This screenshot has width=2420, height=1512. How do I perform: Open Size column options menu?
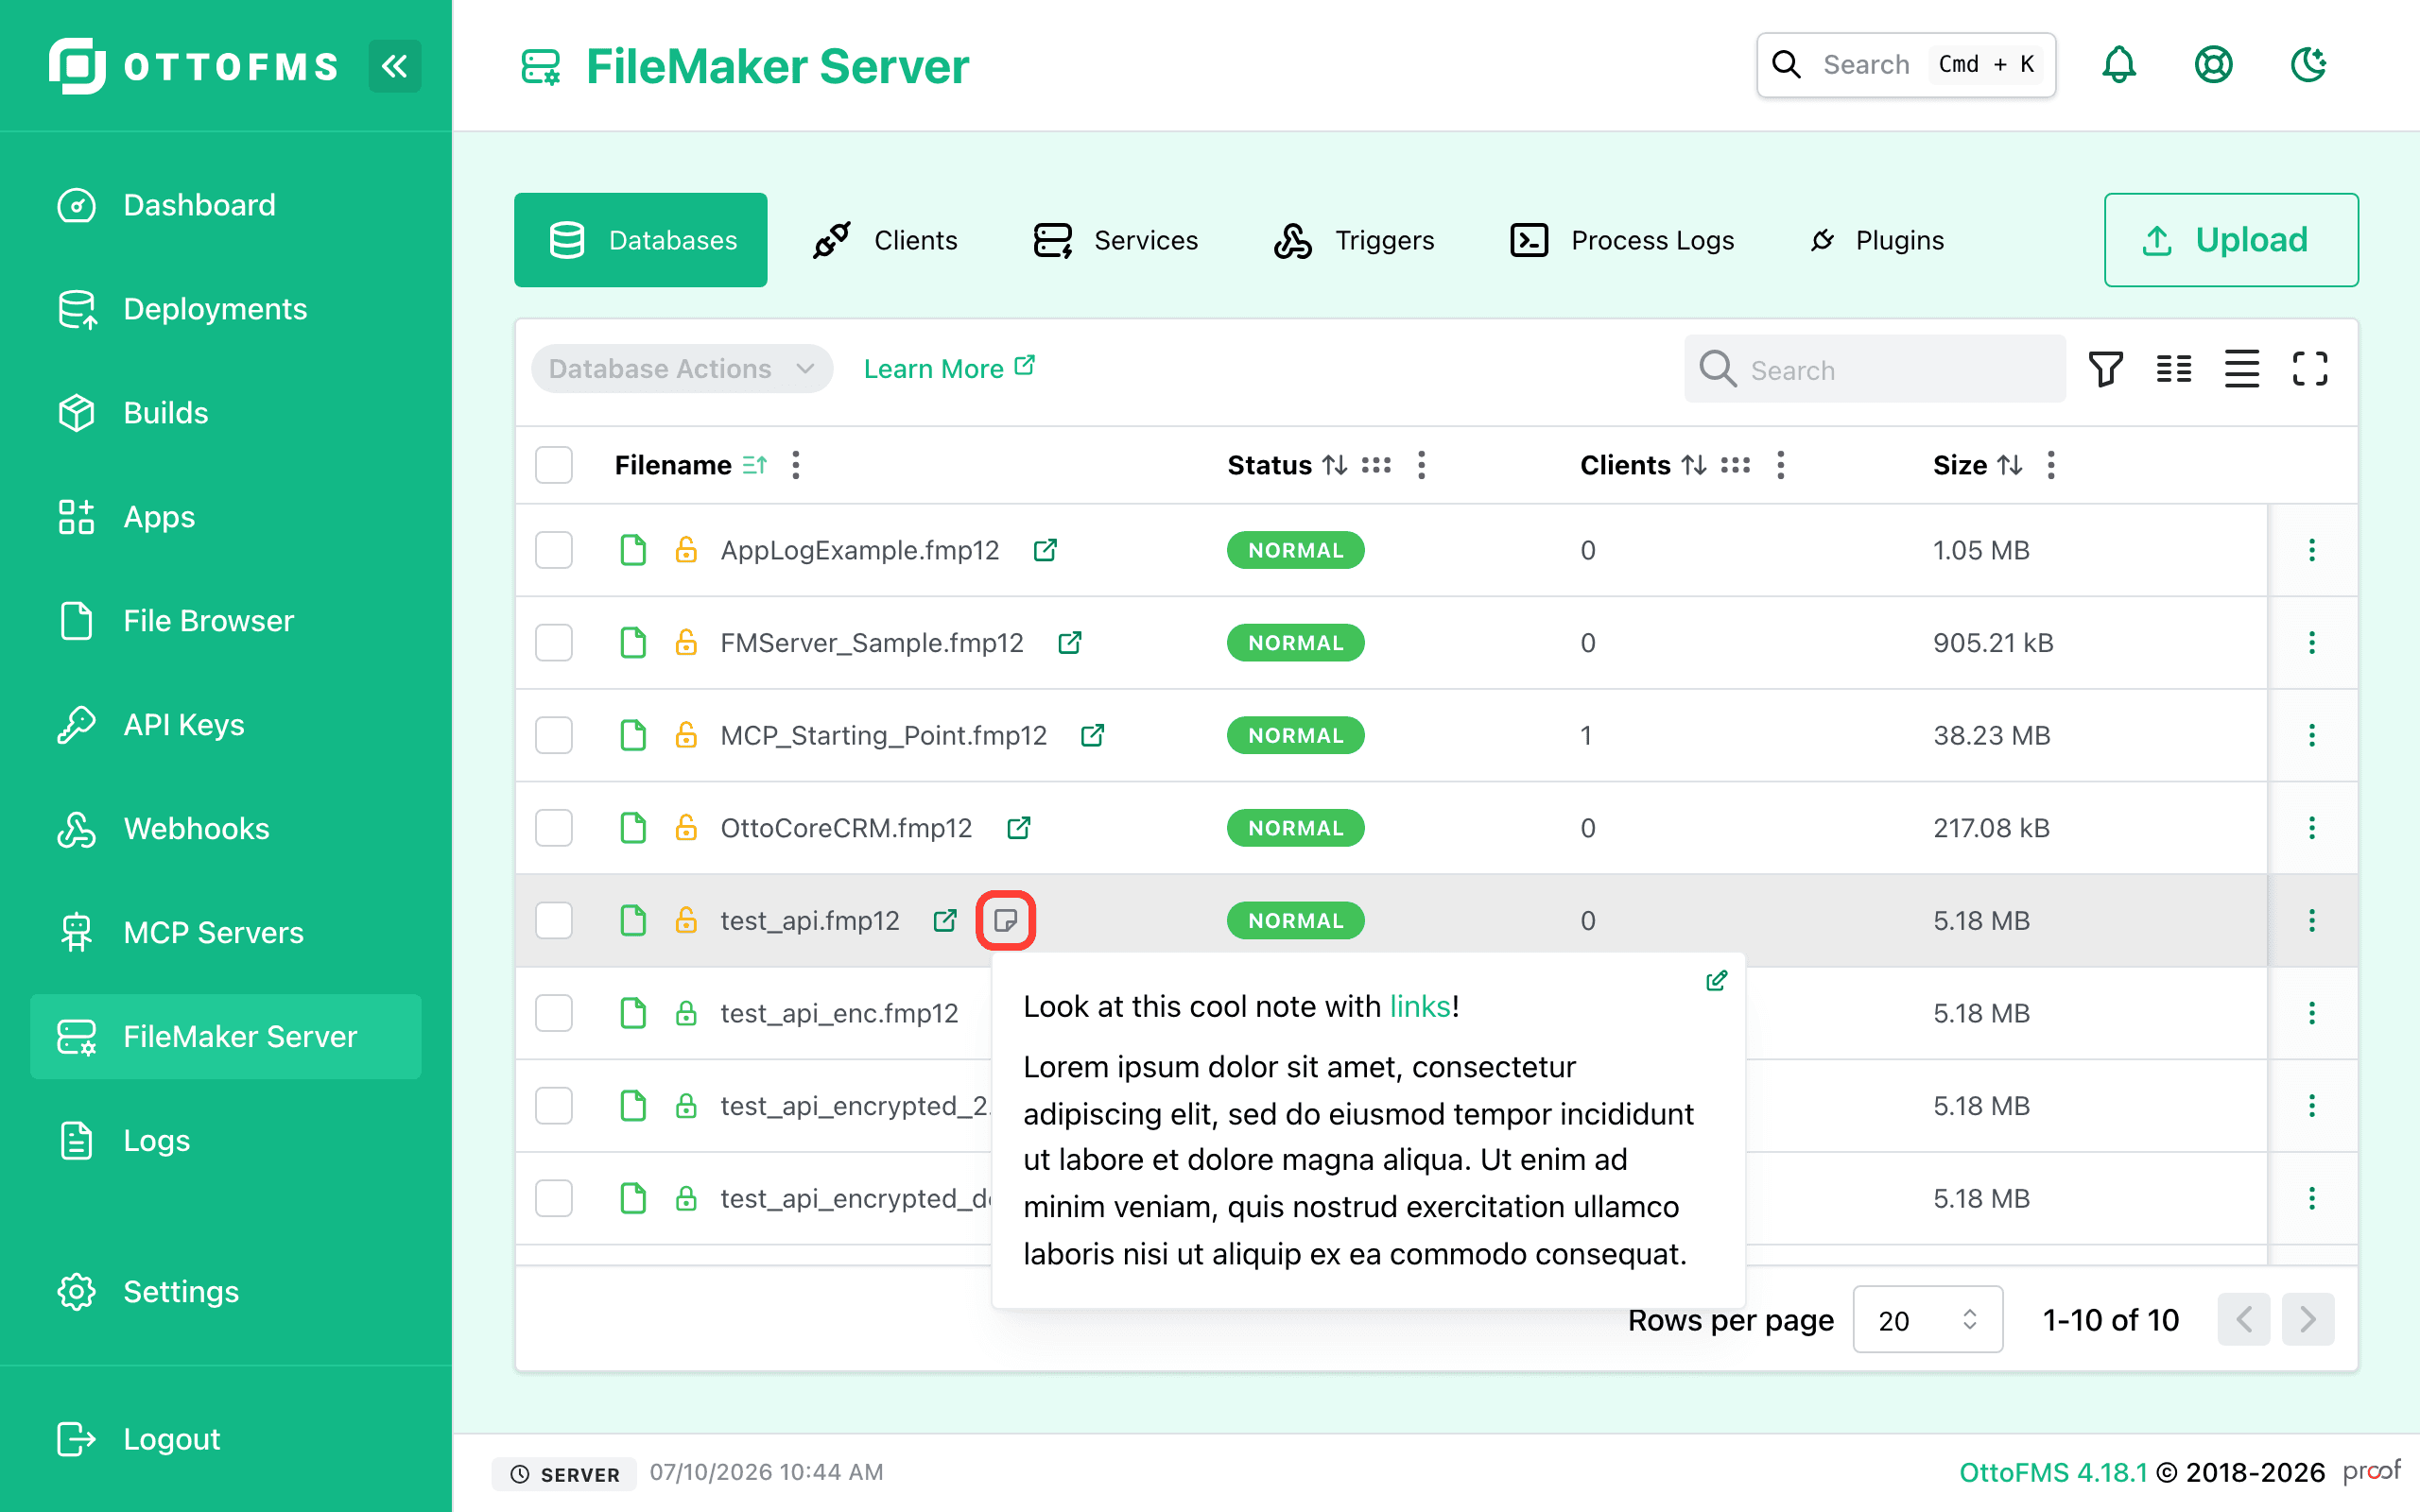(2051, 465)
